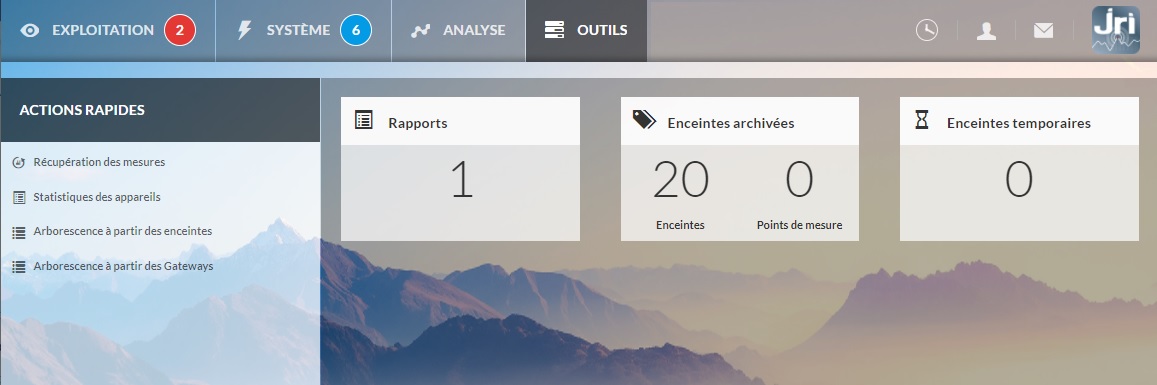
Task: Click the Enceintes temporaires count 0
Action: tap(1019, 180)
